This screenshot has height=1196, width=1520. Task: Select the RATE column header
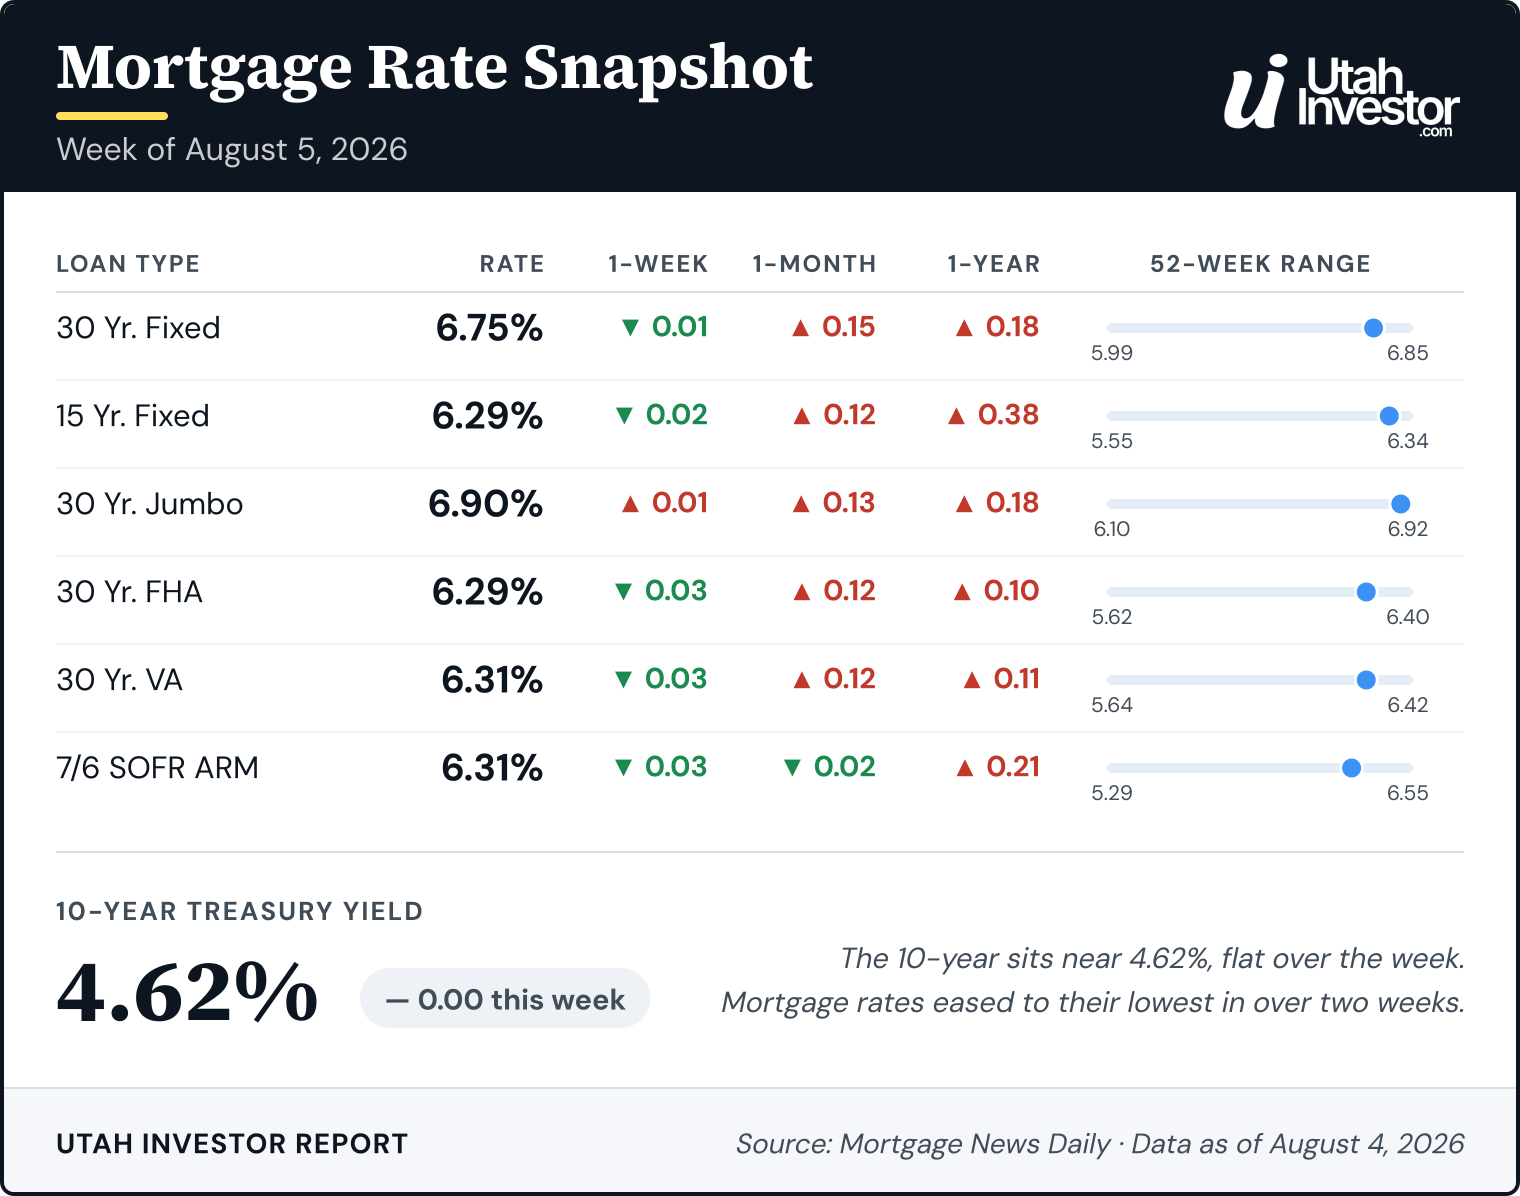(511, 264)
